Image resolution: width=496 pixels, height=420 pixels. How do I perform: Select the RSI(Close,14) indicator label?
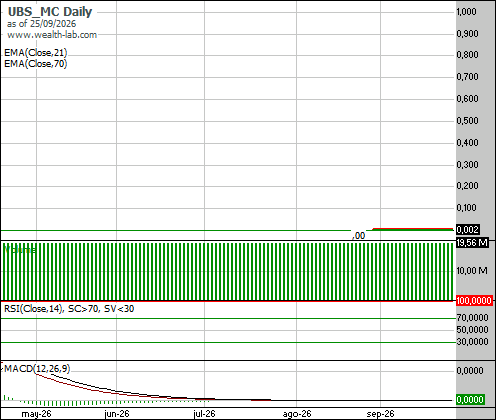click(x=33, y=309)
